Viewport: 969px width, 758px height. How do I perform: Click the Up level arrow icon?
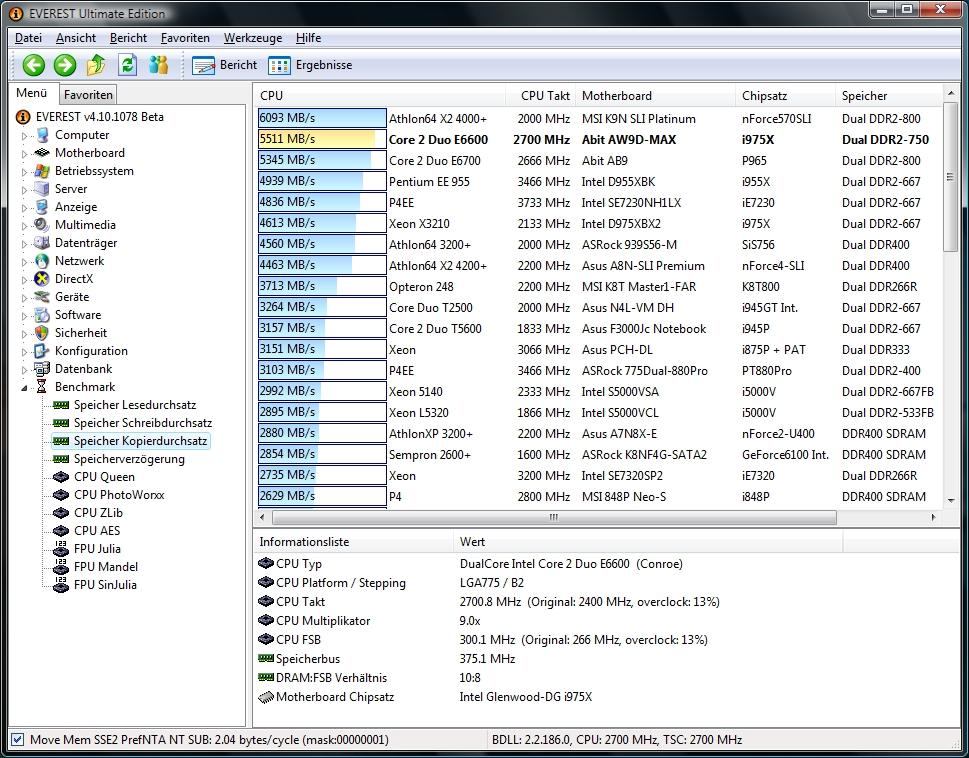coord(96,65)
